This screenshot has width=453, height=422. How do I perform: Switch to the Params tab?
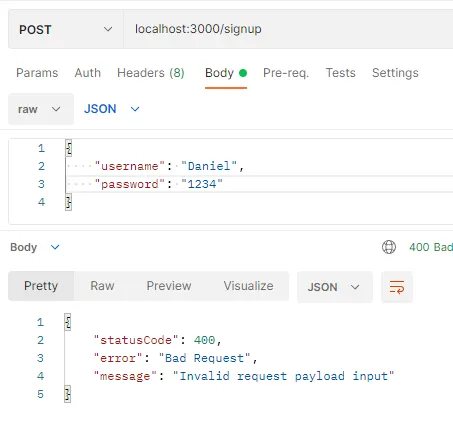tap(37, 73)
